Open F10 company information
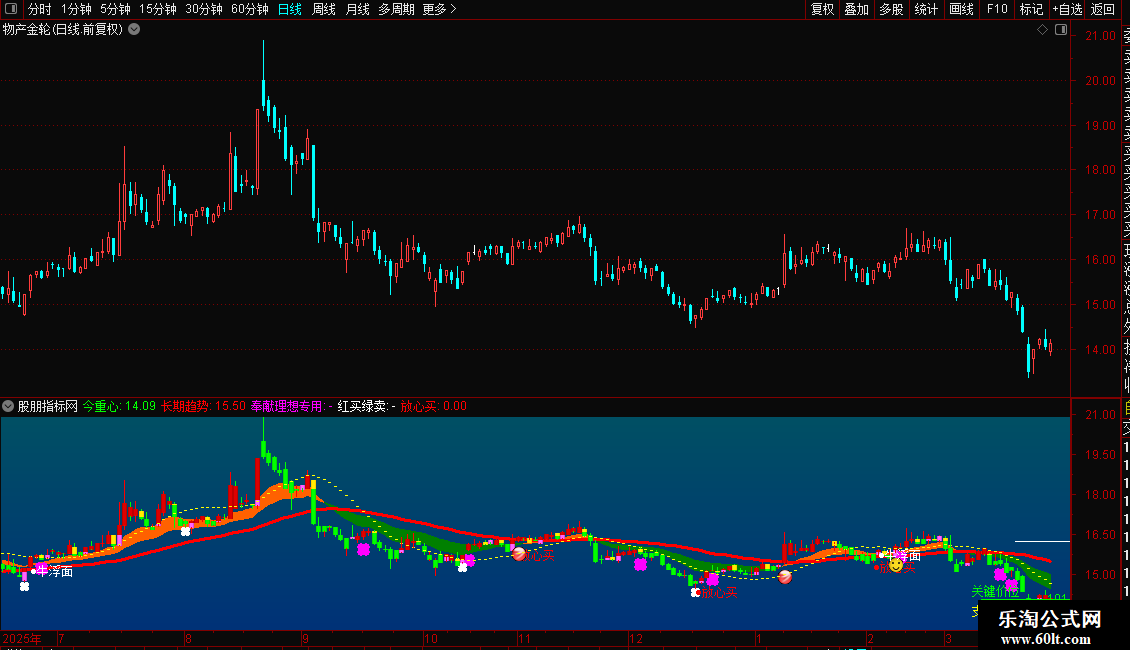 pyautogui.click(x=997, y=9)
